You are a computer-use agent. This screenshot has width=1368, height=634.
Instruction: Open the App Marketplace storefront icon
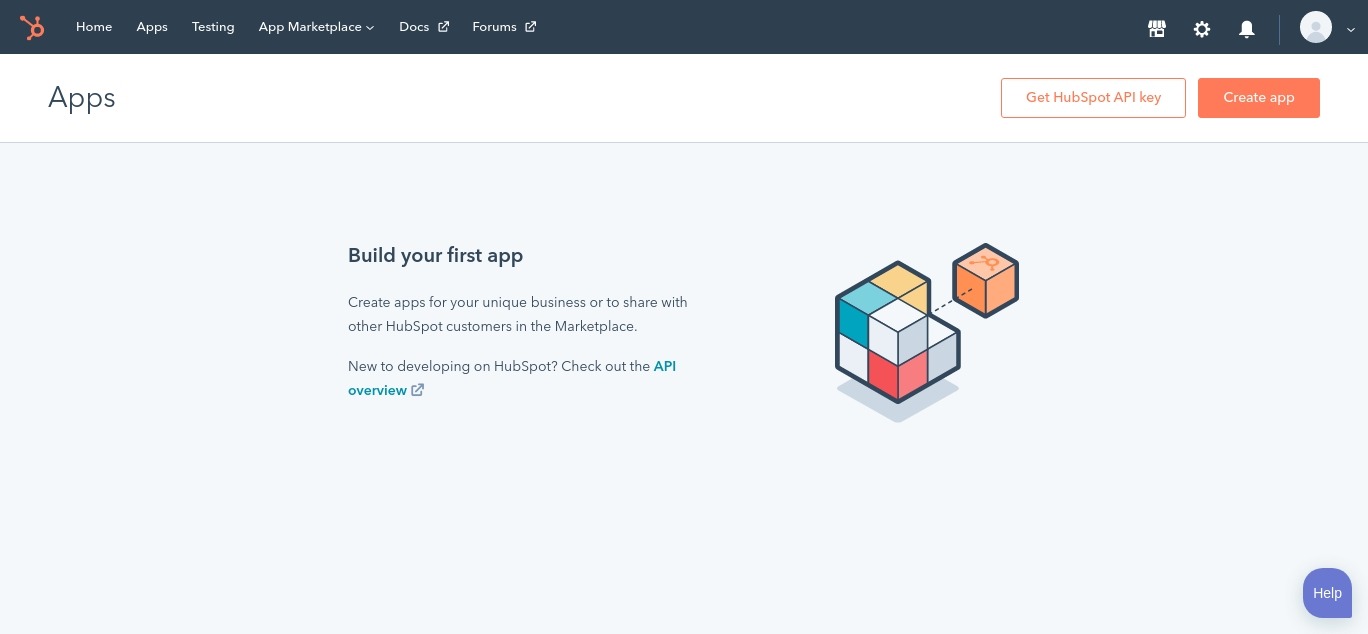click(1157, 28)
